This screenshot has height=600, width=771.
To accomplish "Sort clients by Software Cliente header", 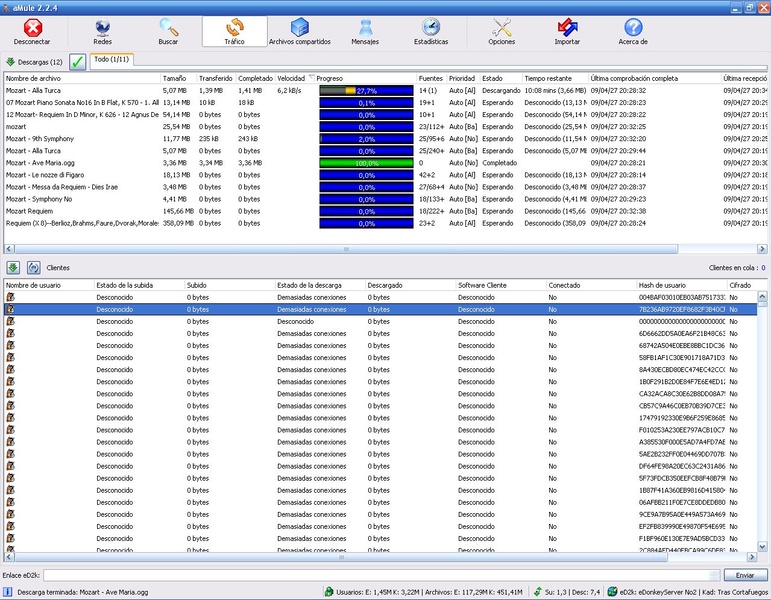I will click(501, 285).
